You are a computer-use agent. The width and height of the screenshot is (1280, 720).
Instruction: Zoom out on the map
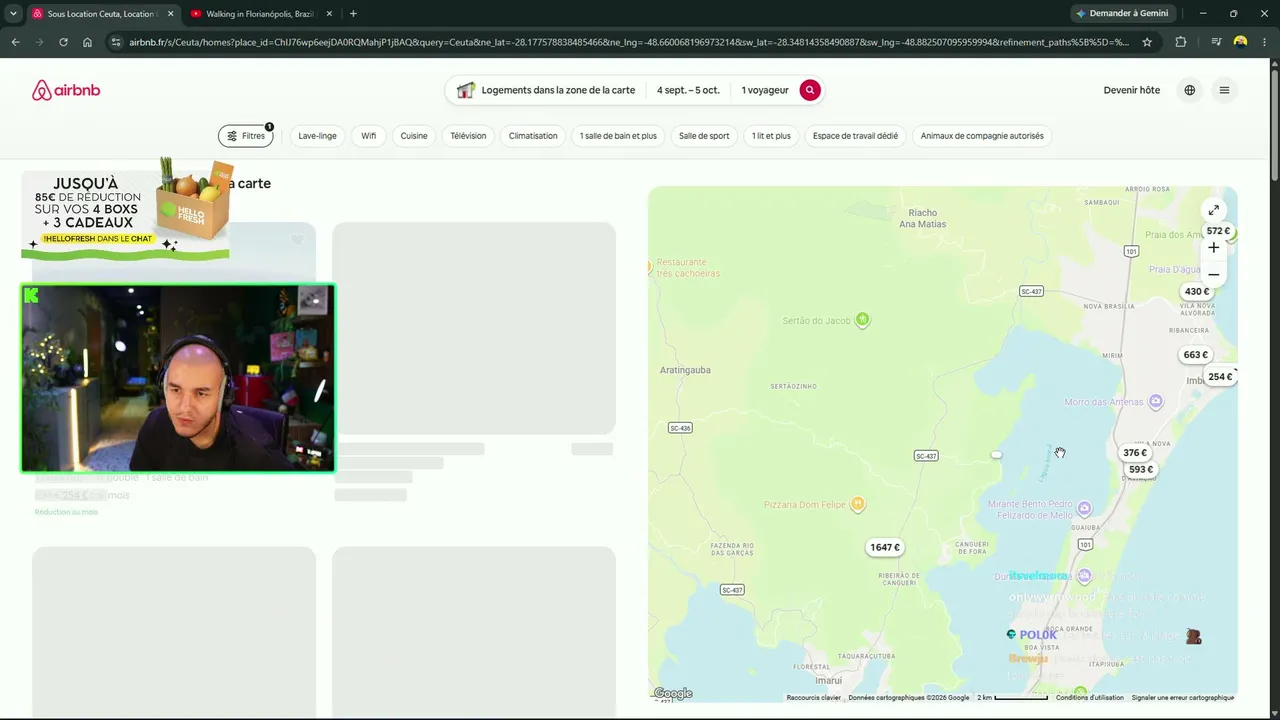[1213, 274]
